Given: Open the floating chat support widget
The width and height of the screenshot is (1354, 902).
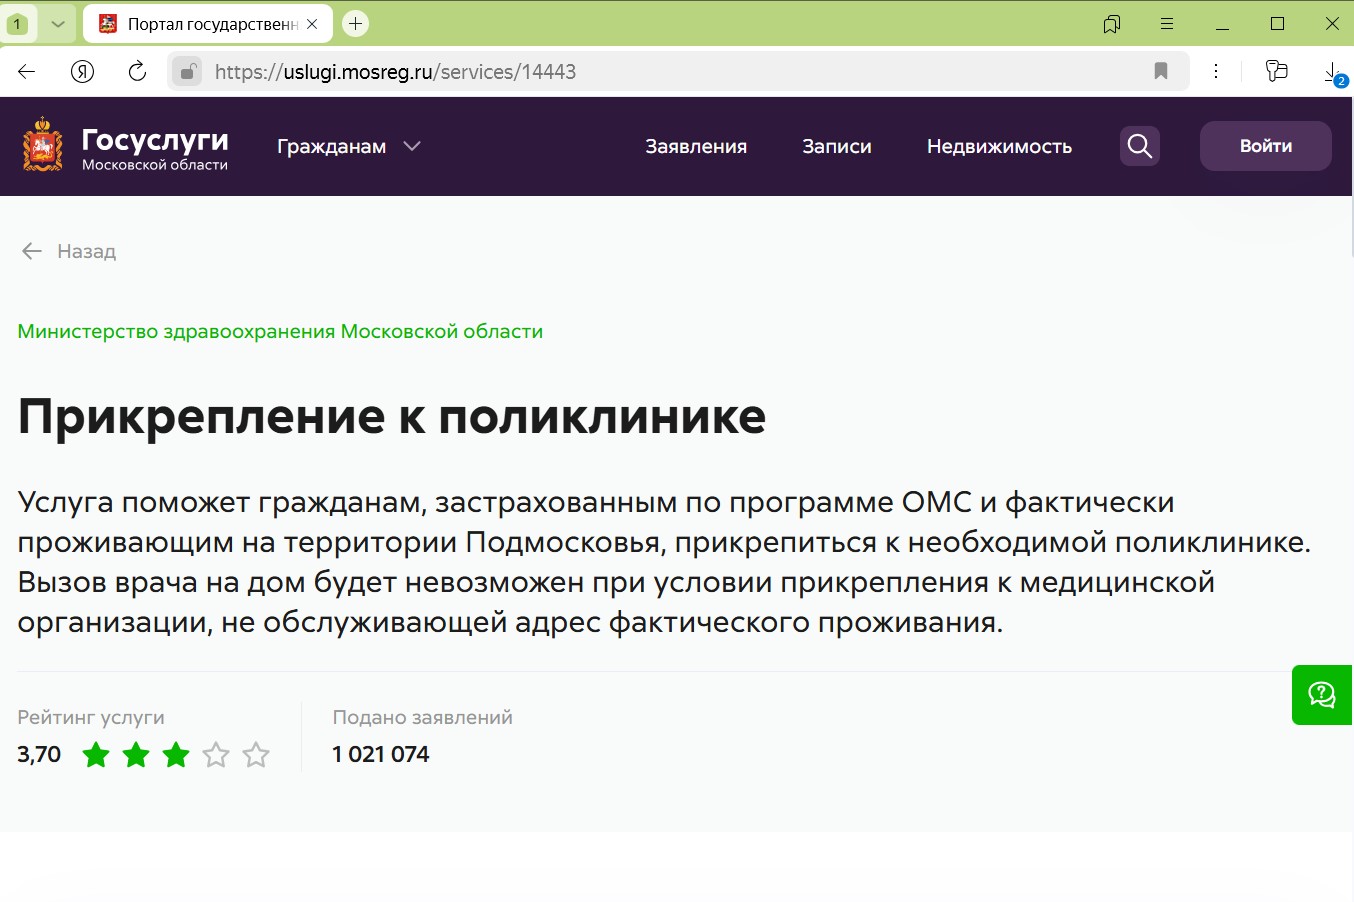Looking at the screenshot, I should click(1321, 695).
